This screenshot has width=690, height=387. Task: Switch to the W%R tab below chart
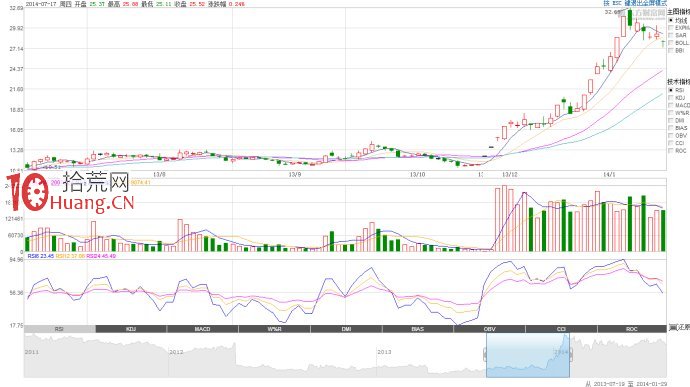coord(275,329)
